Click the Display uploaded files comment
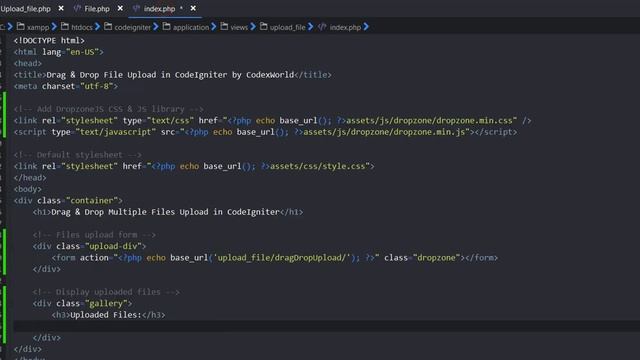 (106, 292)
